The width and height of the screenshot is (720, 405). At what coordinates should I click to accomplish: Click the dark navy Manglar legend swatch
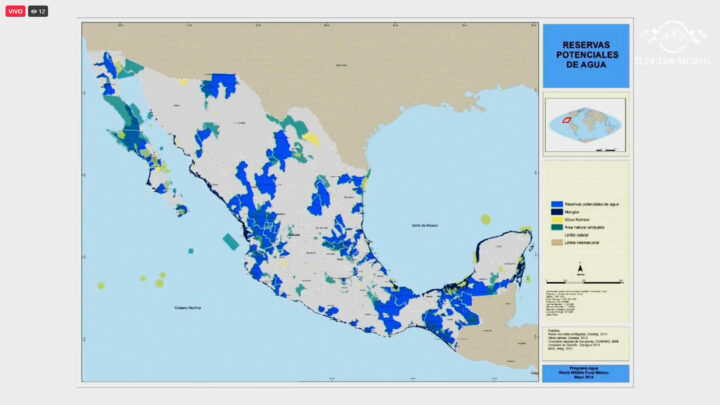[556, 212]
